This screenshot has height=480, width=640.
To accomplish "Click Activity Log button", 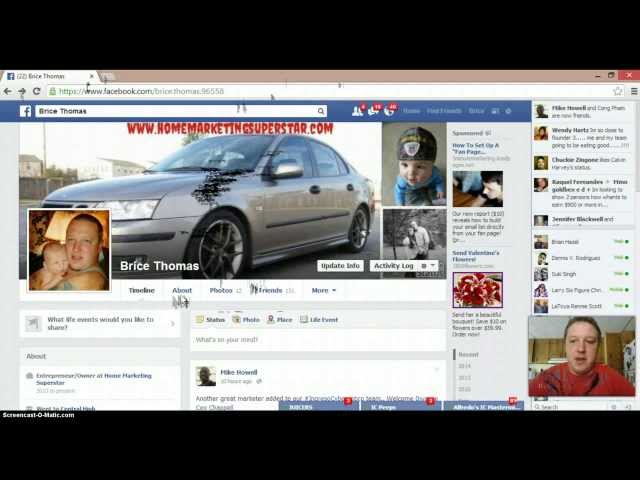I will point(393,266).
